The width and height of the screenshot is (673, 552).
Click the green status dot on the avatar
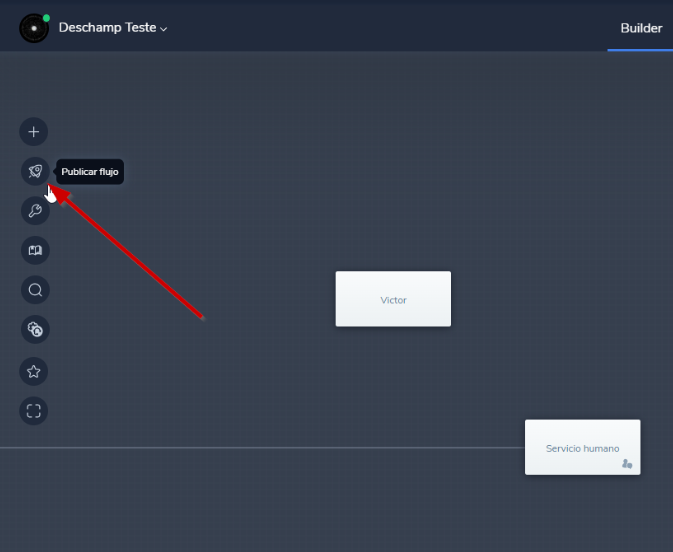(46, 18)
